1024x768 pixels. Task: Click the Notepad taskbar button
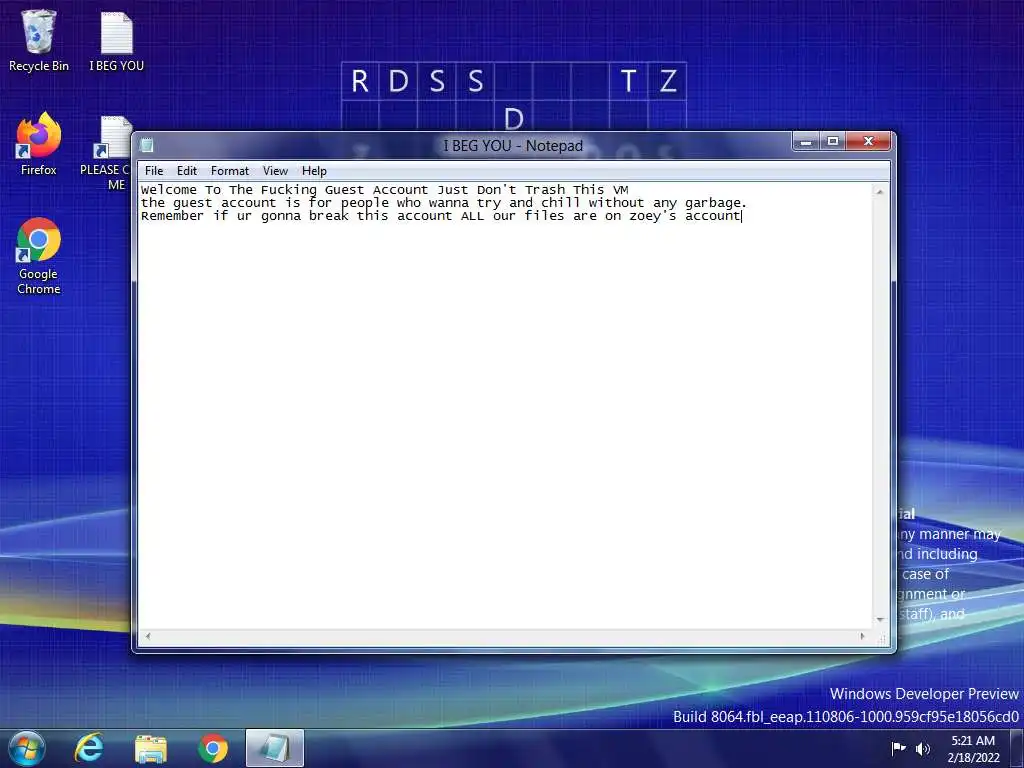(274, 748)
